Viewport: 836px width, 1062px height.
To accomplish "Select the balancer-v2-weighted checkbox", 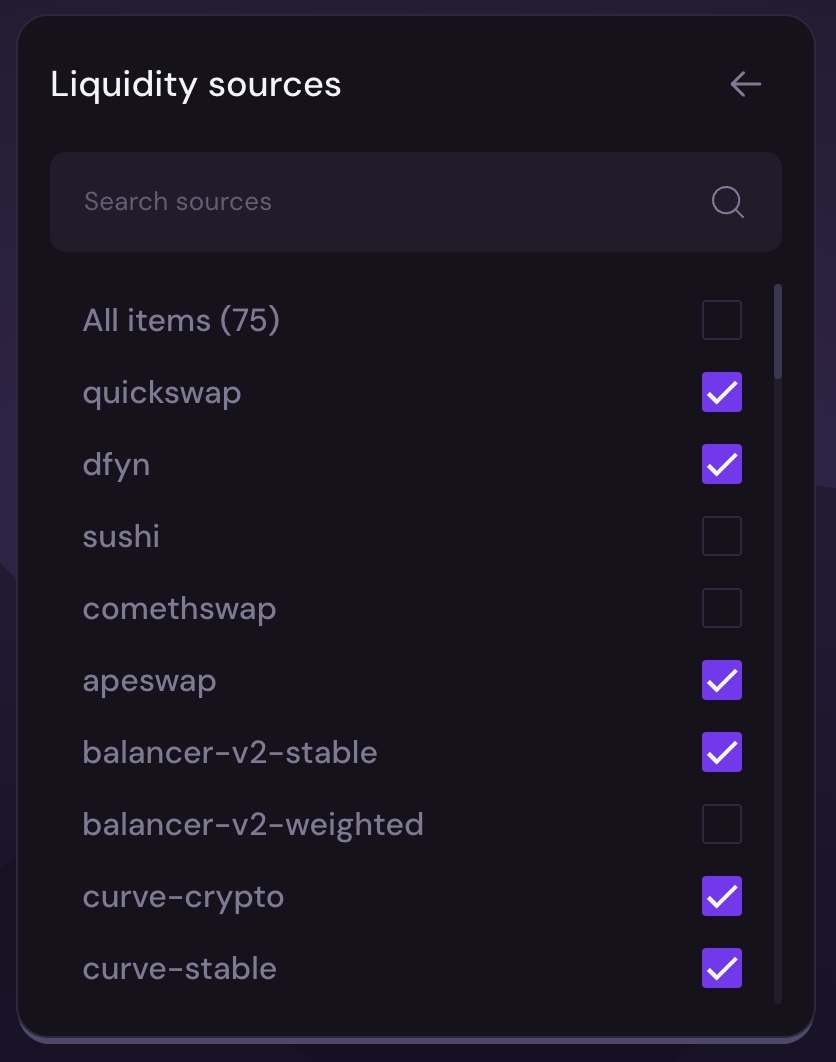I will coord(722,825).
